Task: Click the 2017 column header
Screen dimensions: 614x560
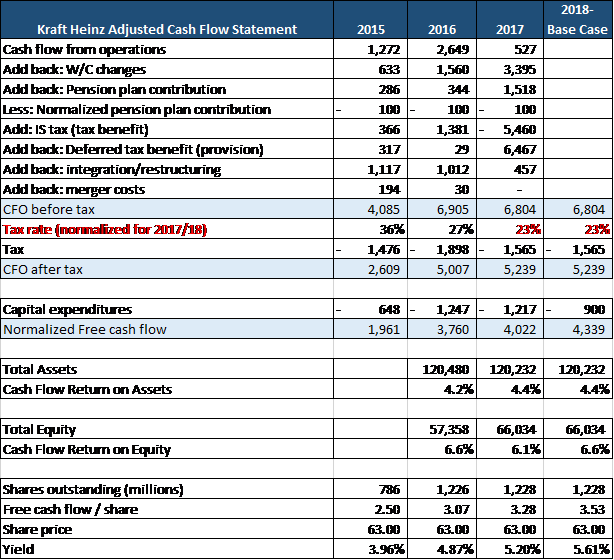Action: pyautogui.click(x=509, y=29)
